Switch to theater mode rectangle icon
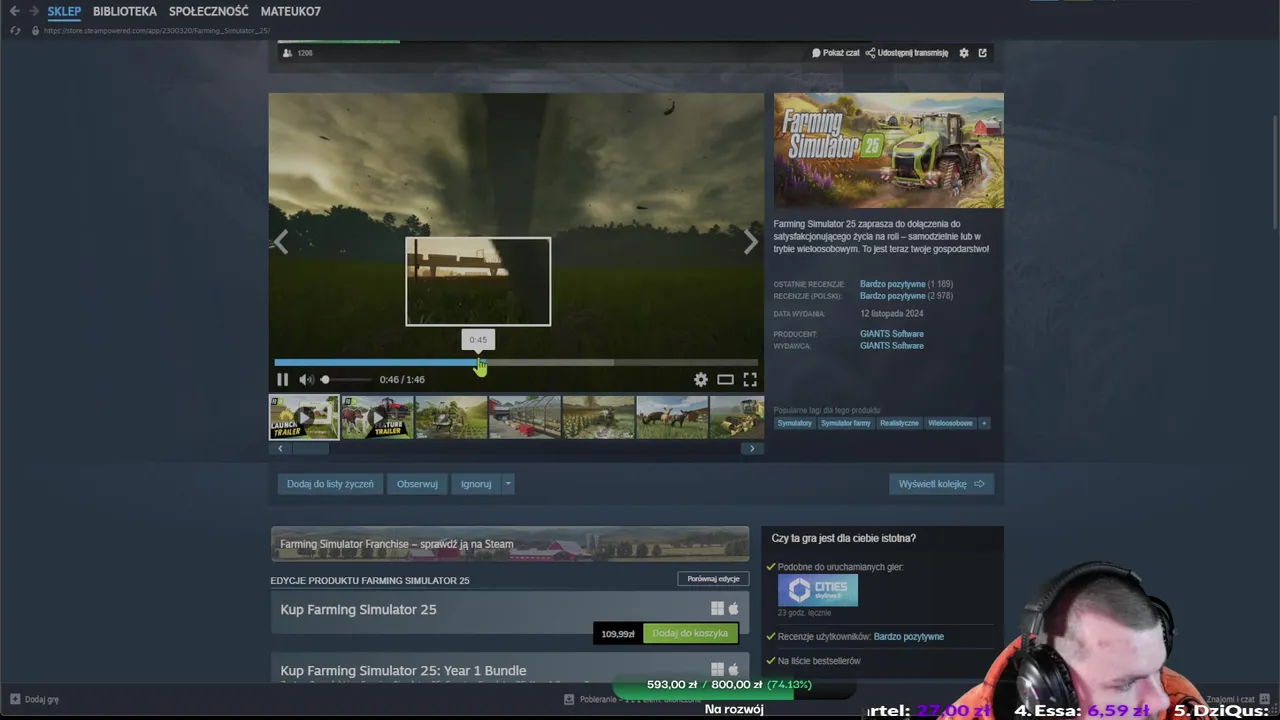This screenshot has height=720, width=1280. tap(725, 379)
